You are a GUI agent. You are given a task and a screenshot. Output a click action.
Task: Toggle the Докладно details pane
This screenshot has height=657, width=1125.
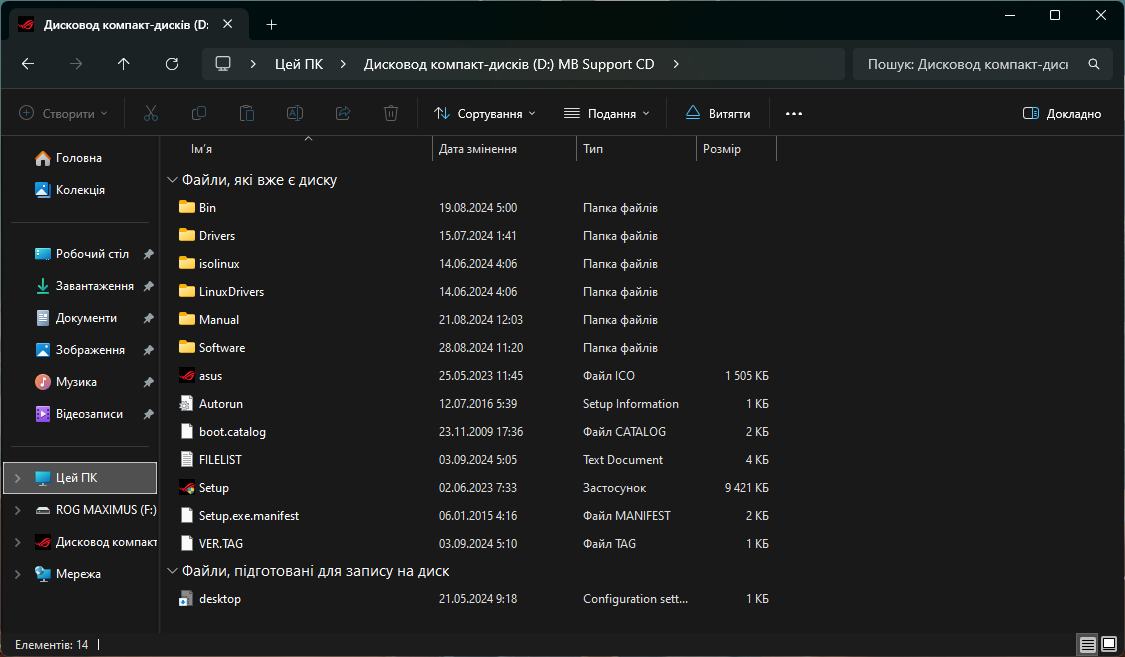[1062, 114]
